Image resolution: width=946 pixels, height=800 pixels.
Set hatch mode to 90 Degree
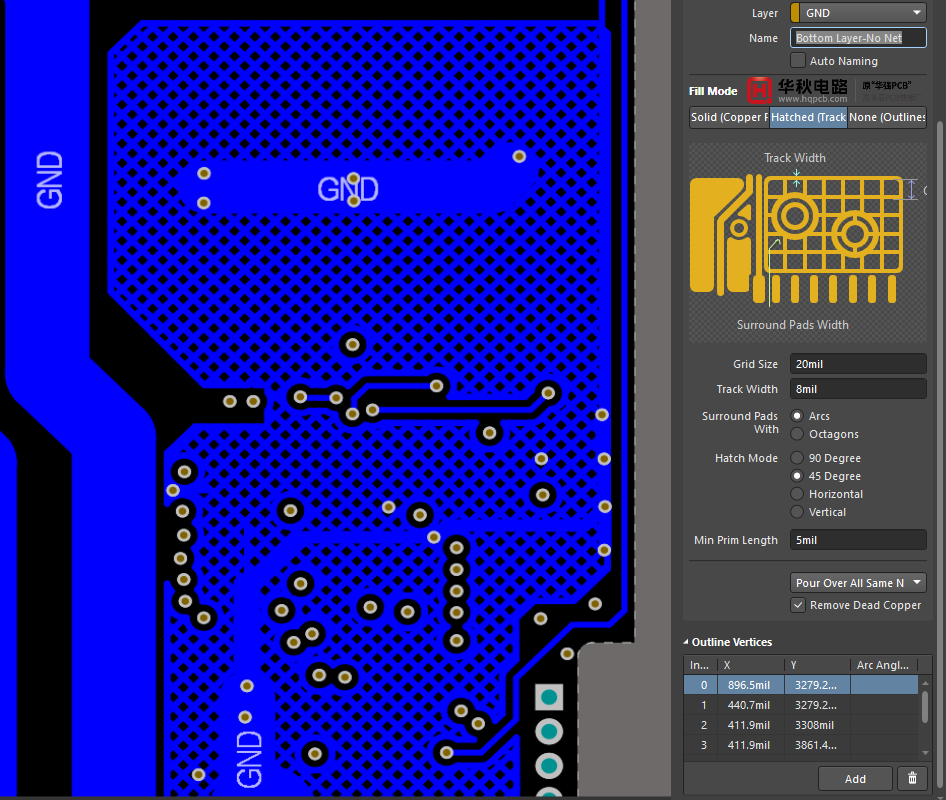[x=797, y=458]
